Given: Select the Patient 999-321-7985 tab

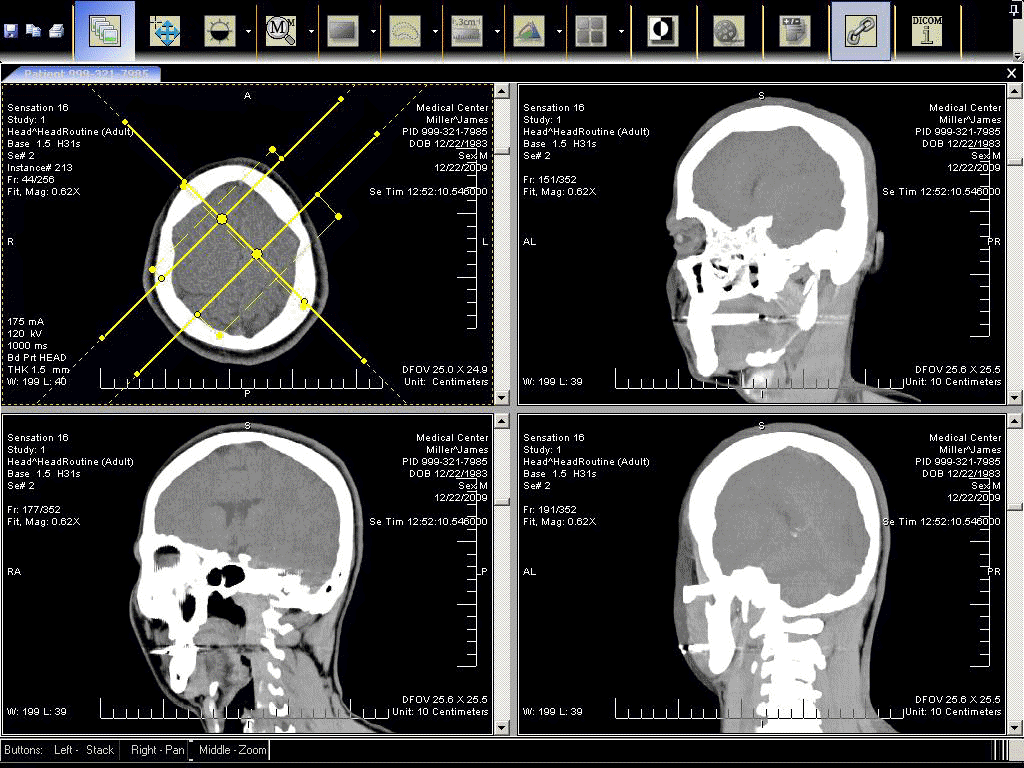Looking at the screenshot, I should (x=80, y=74).
